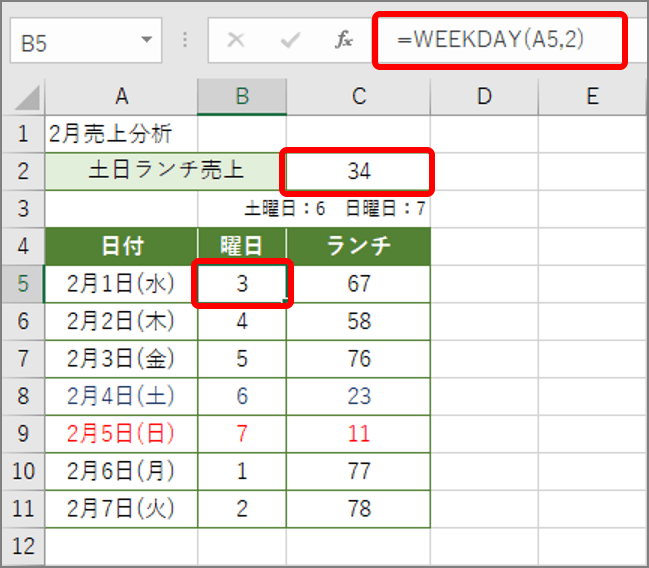
Task: Click the formula bar resize dots handle
Action: [x=185, y=40]
